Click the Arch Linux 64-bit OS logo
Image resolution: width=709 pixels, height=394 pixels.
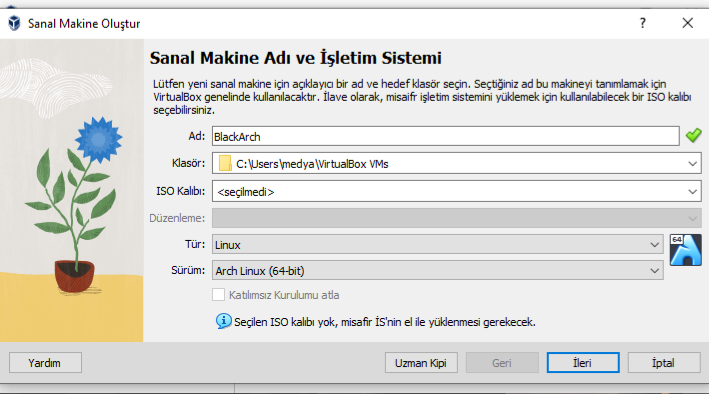point(685,250)
